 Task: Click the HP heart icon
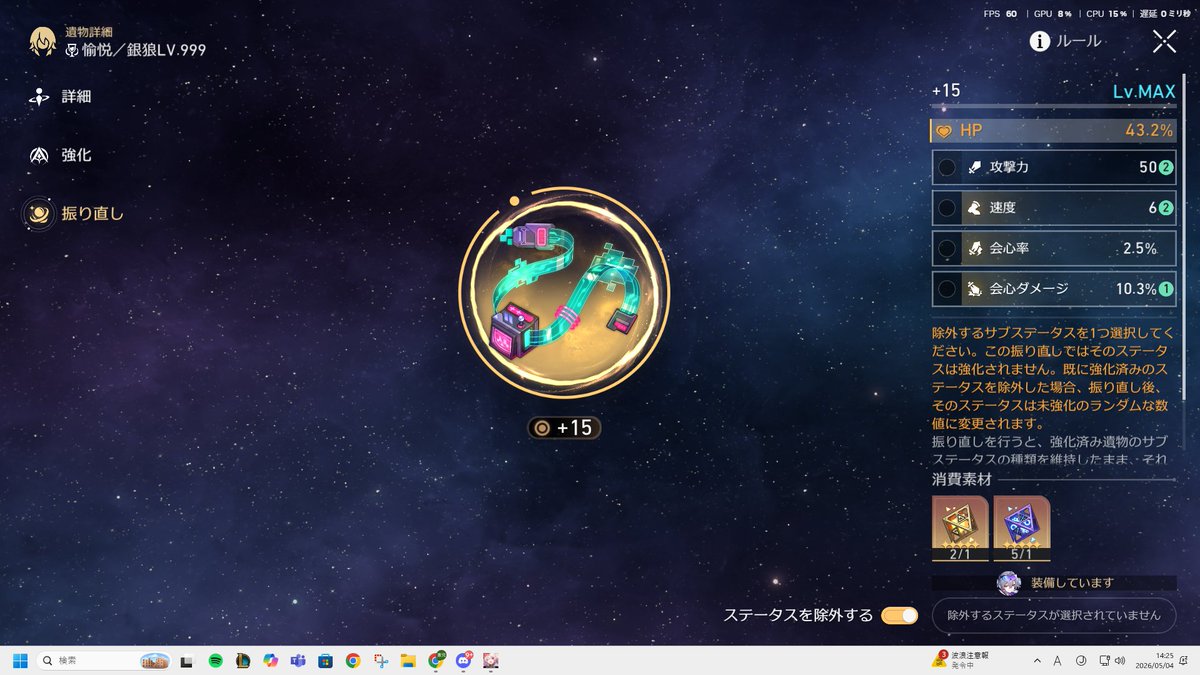coord(943,131)
